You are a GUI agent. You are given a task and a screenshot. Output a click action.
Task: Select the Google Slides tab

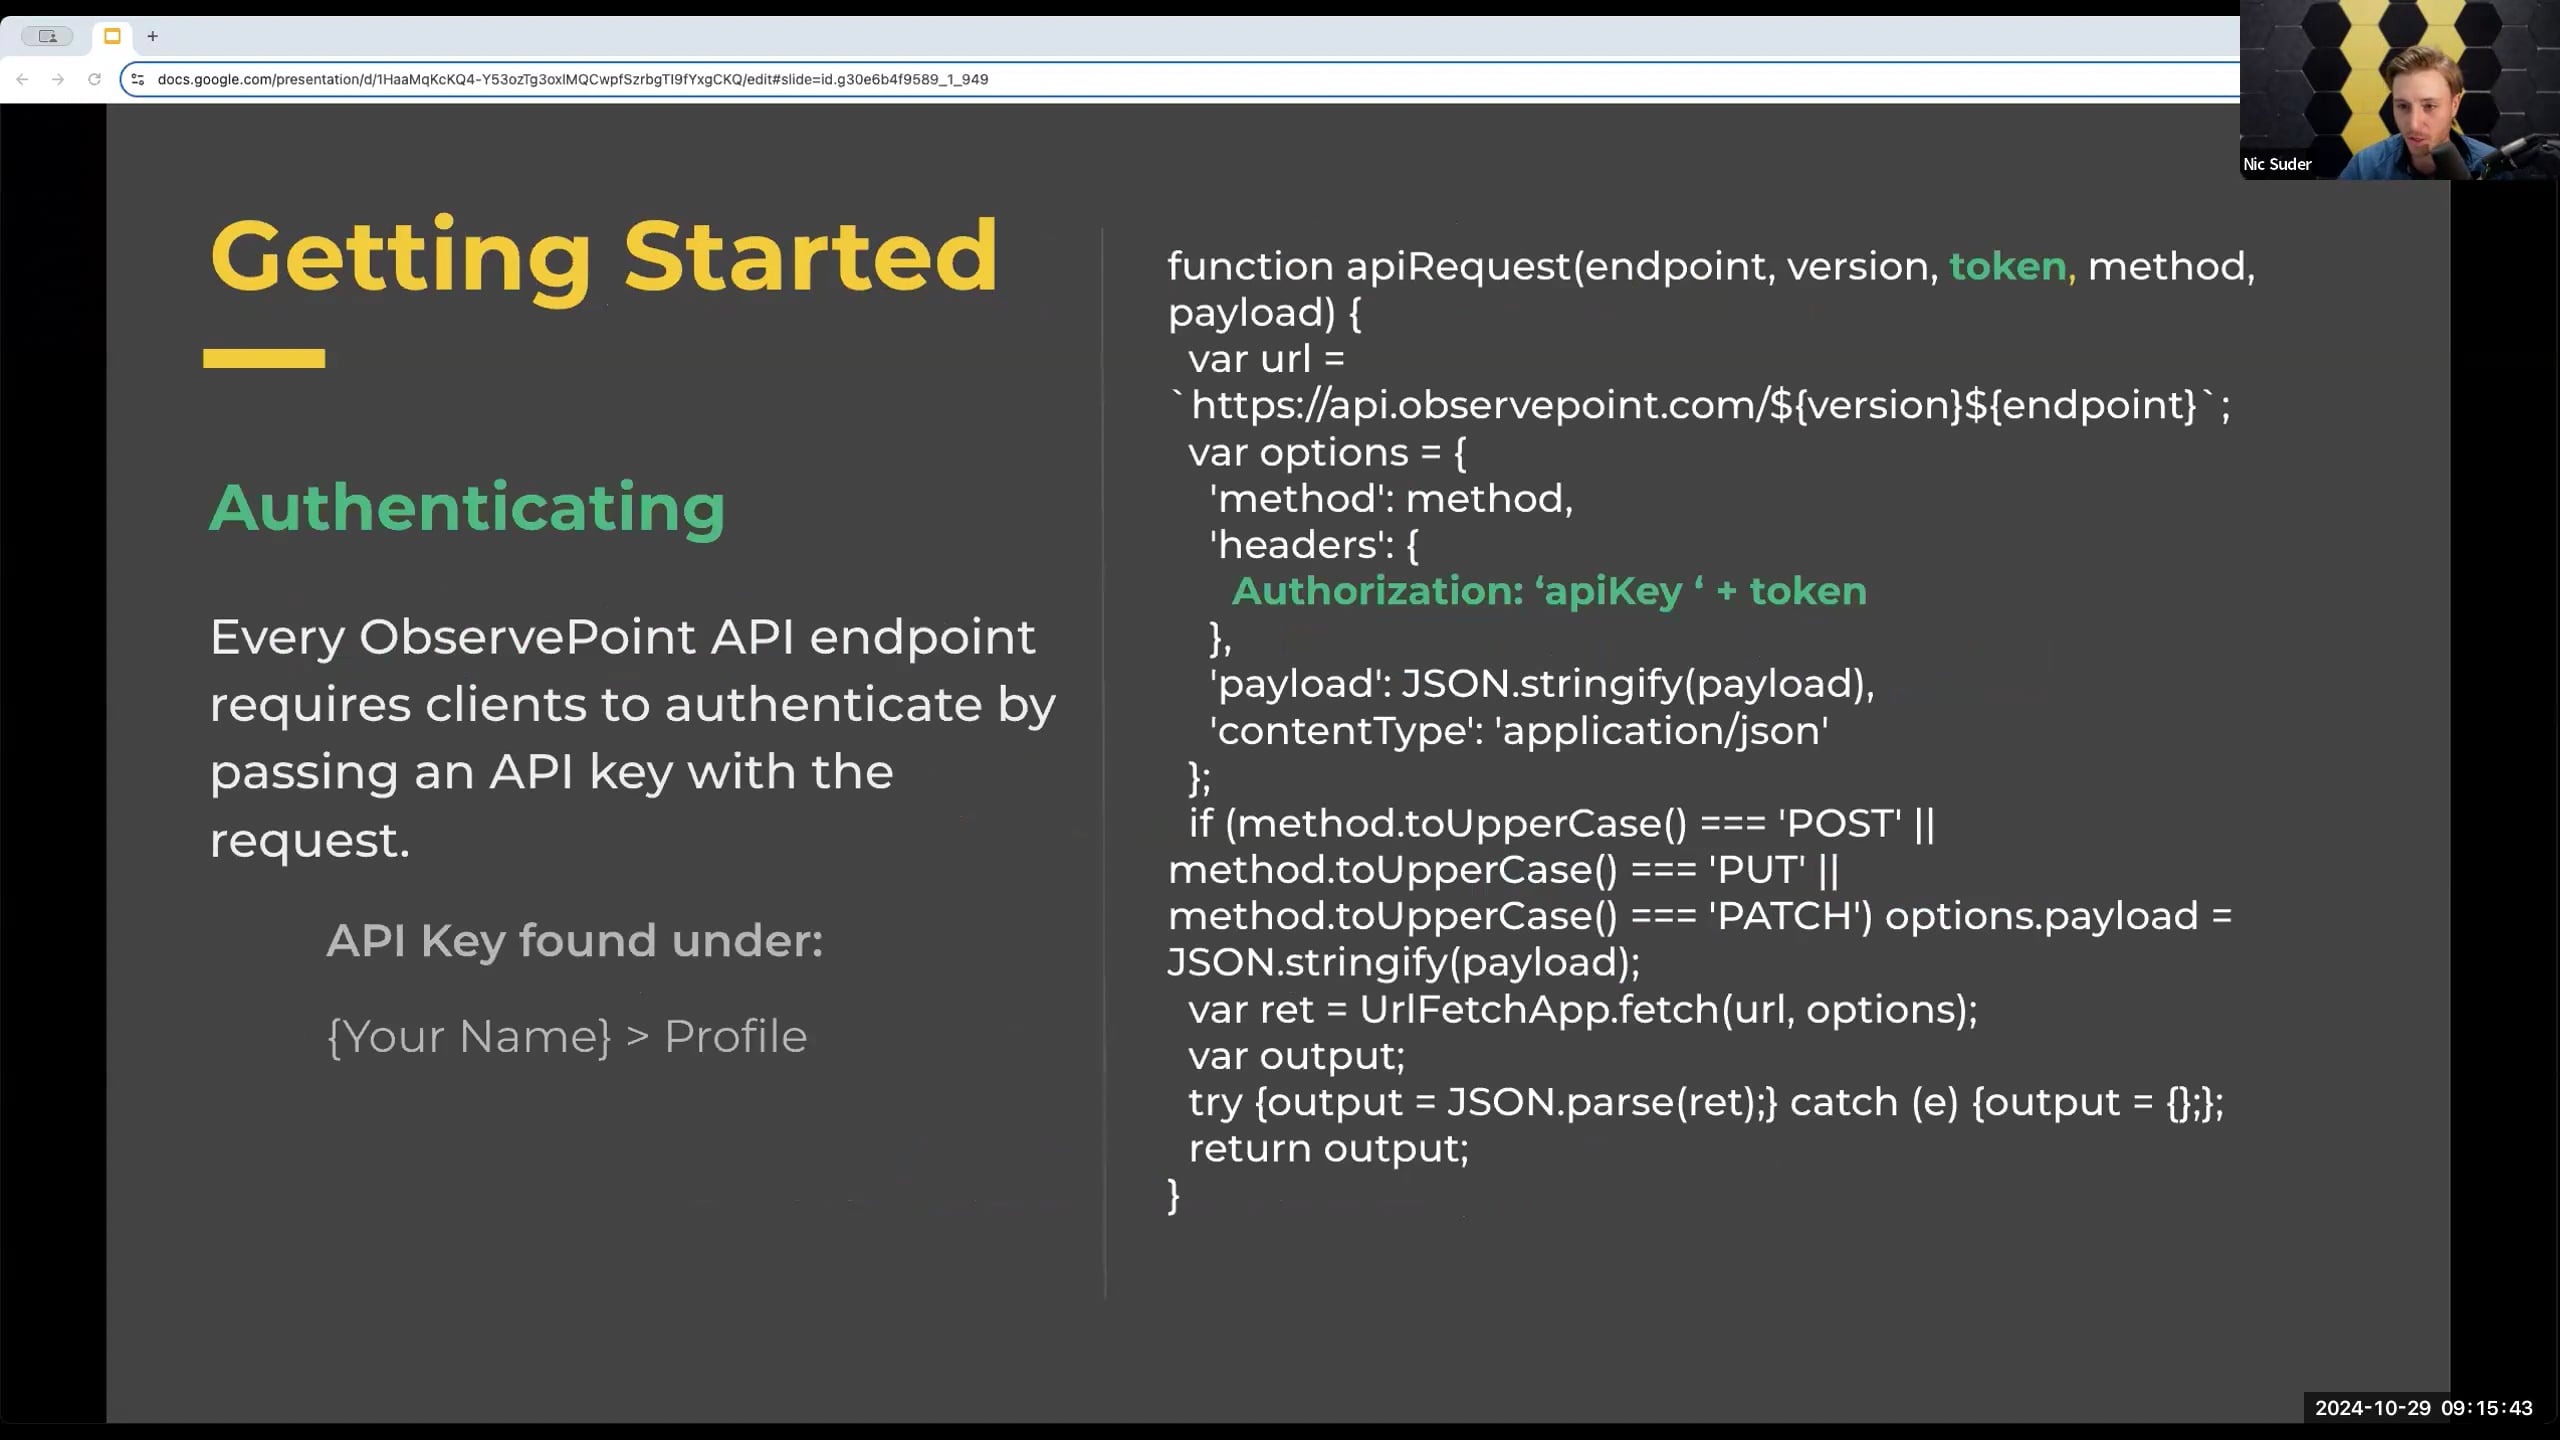coord(112,36)
